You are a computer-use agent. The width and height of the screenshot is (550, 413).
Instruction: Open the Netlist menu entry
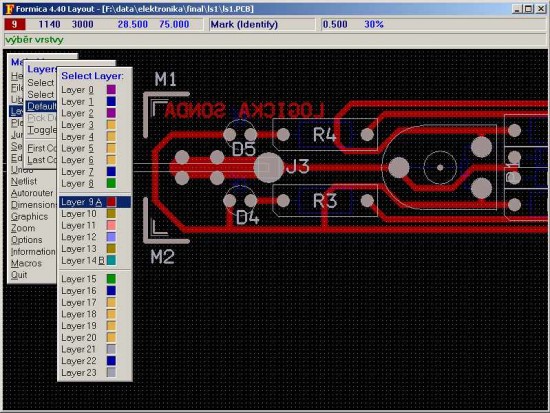[x=24, y=181]
